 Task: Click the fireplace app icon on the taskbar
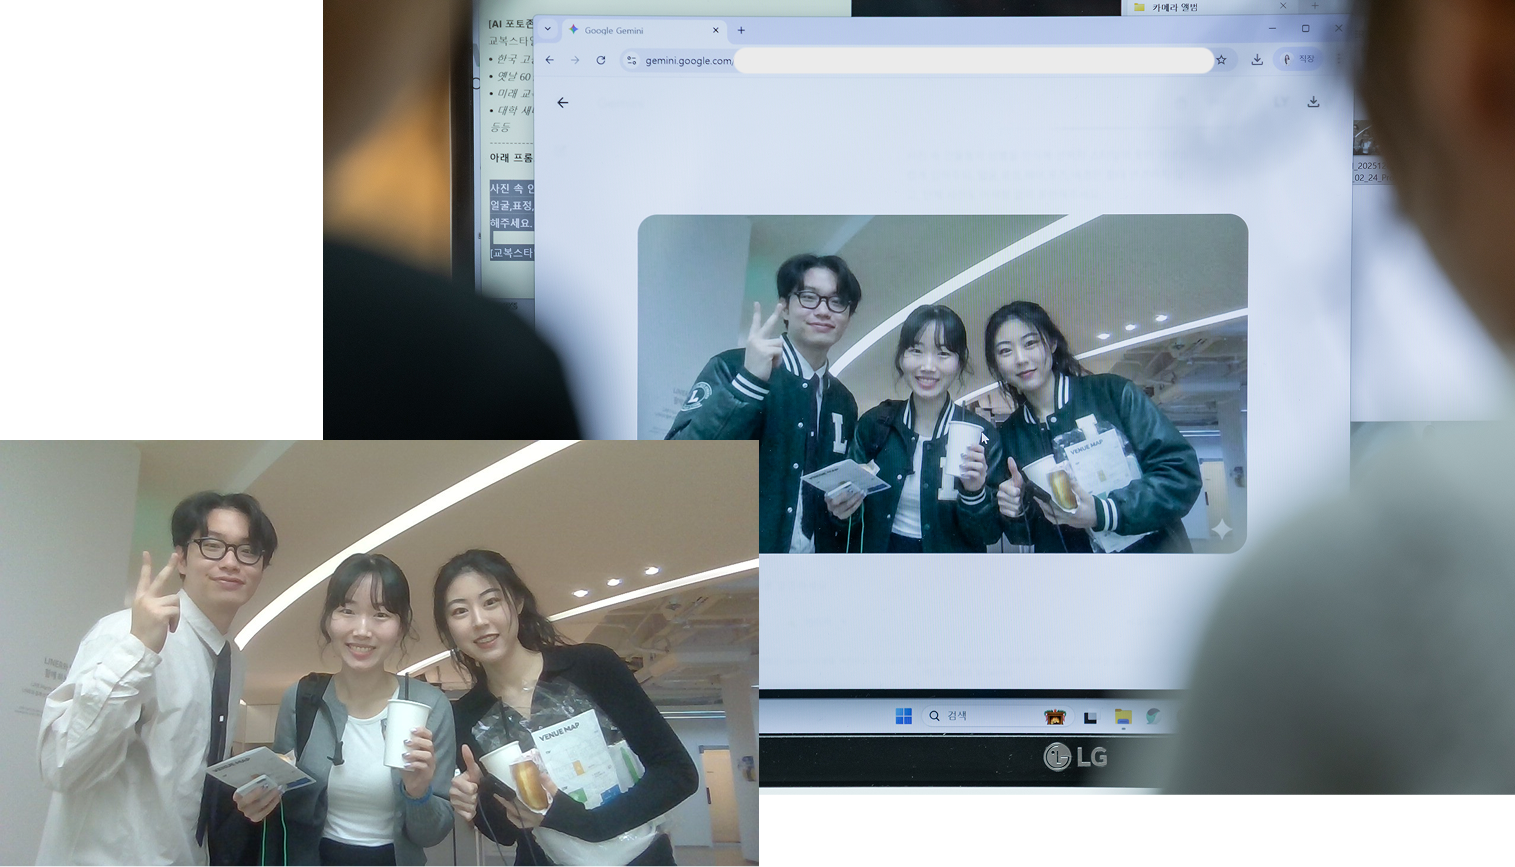[x=1055, y=715]
